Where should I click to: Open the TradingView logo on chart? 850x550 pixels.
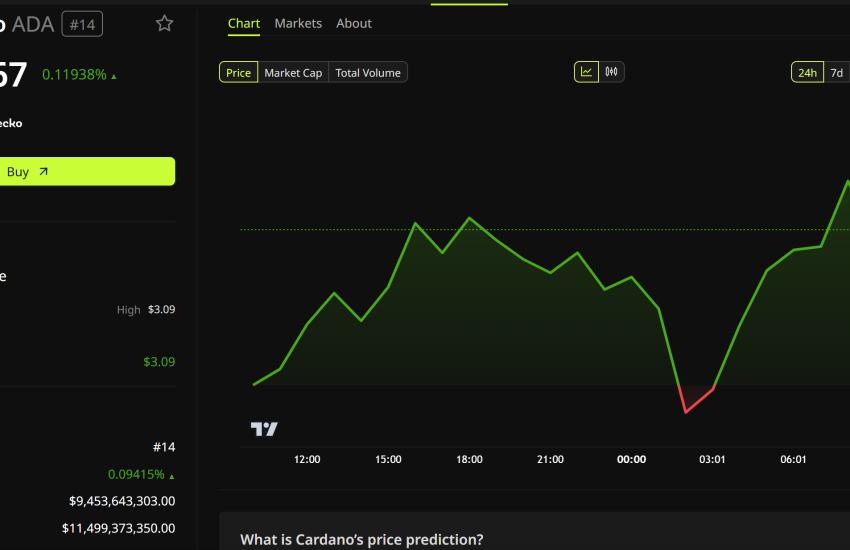tap(264, 429)
